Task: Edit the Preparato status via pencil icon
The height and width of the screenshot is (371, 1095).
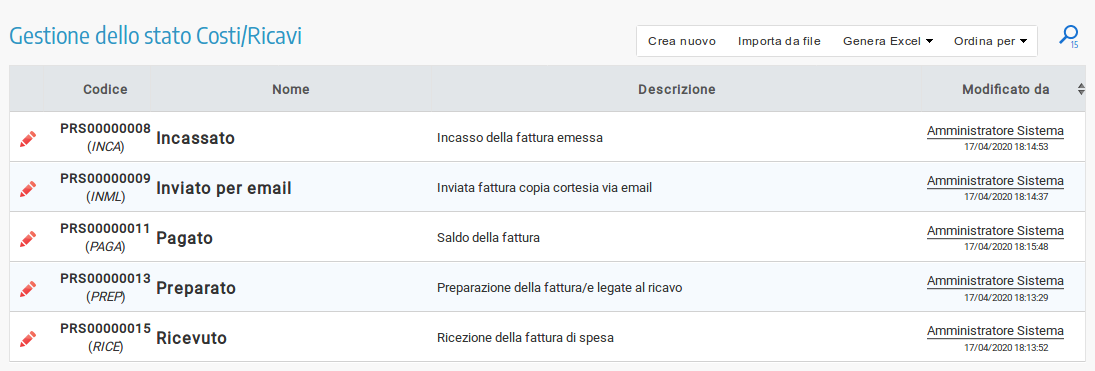Action: click(28, 288)
